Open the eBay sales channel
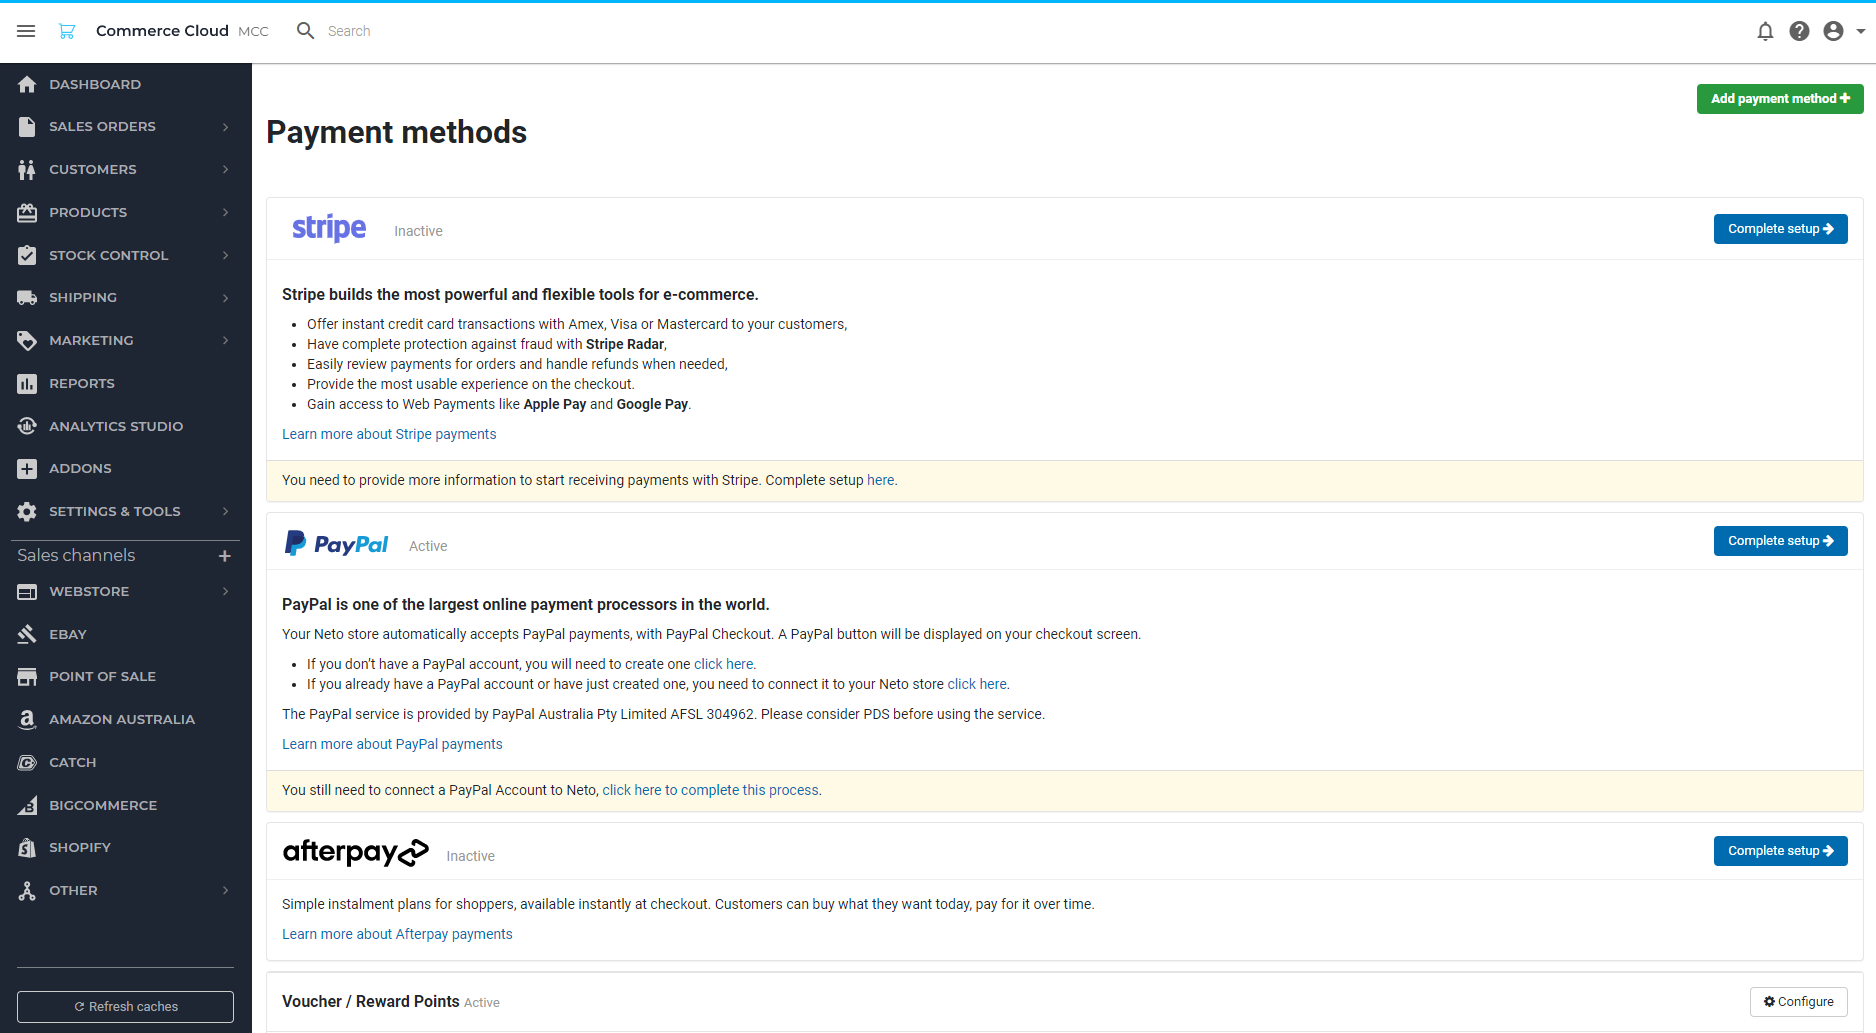Screen dimensions: 1876x1033 click(126, 634)
